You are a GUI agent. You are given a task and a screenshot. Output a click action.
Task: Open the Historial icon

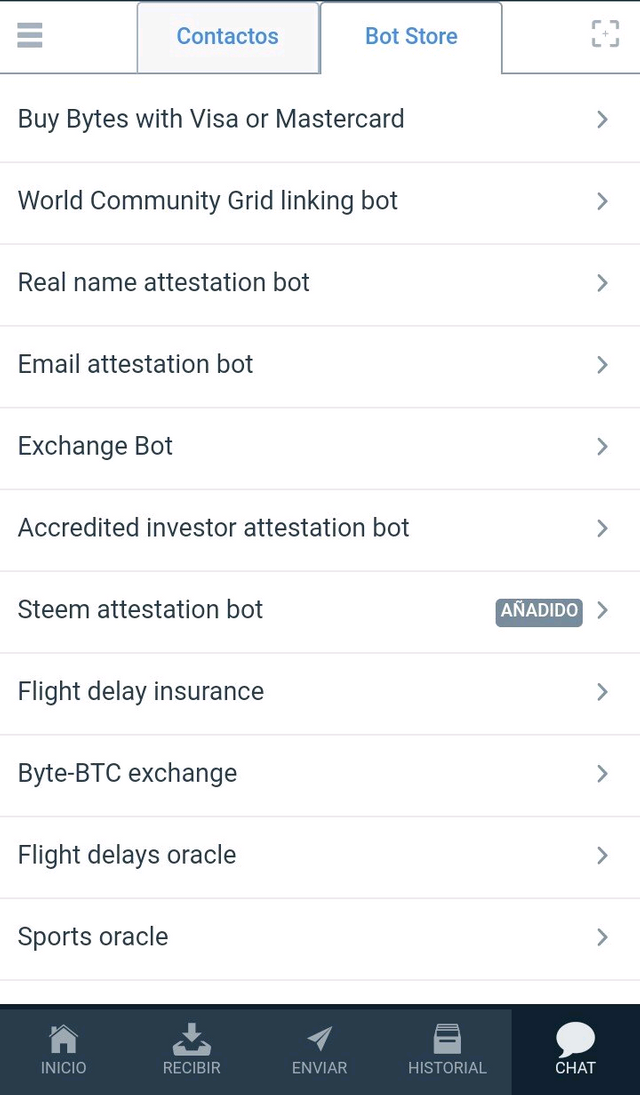[x=447, y=1040]
